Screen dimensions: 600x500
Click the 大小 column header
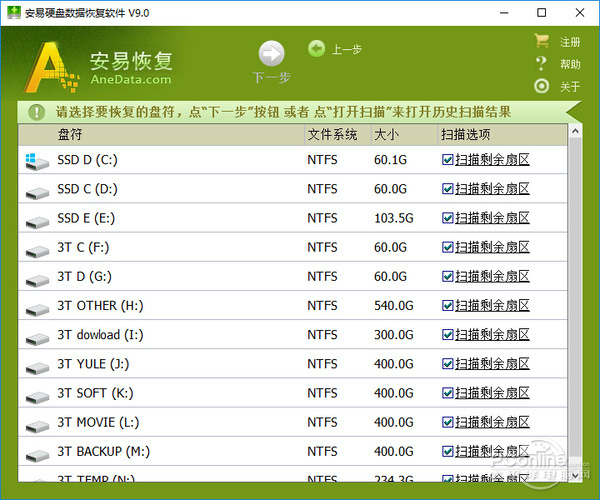click(x=404, y=135)
